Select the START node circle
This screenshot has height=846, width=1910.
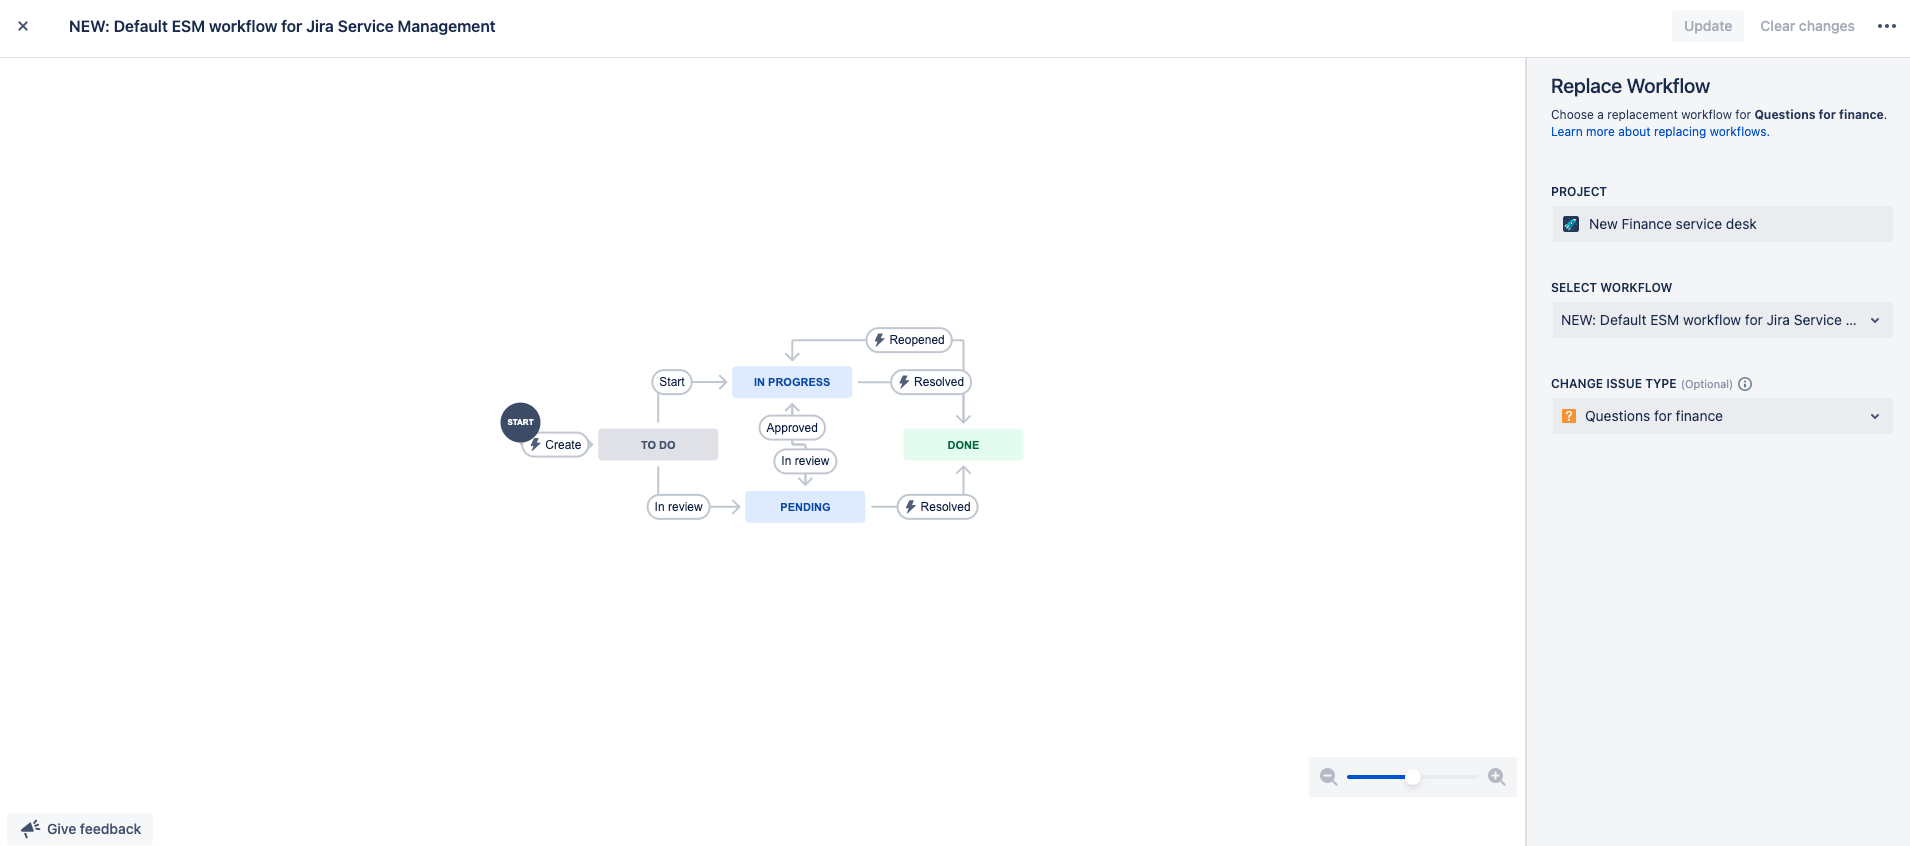coord(520,422)
